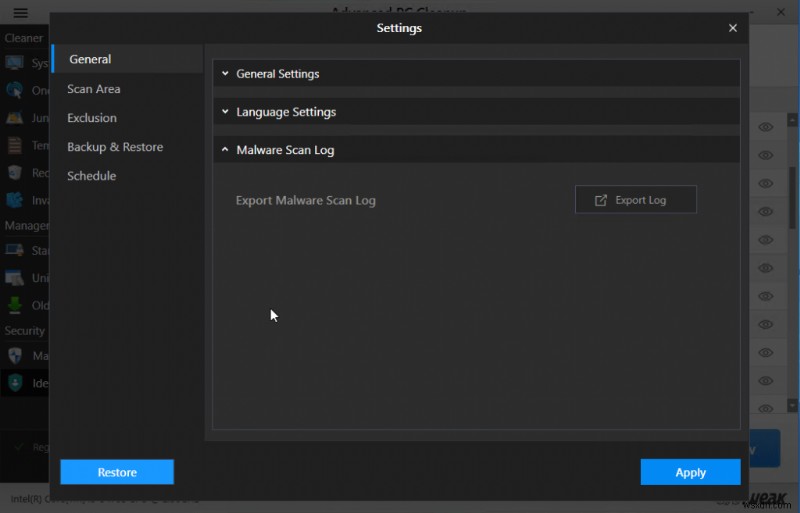Click the scrollbar down arrow in background list
The image size is (800, 513).
(792, 405)
